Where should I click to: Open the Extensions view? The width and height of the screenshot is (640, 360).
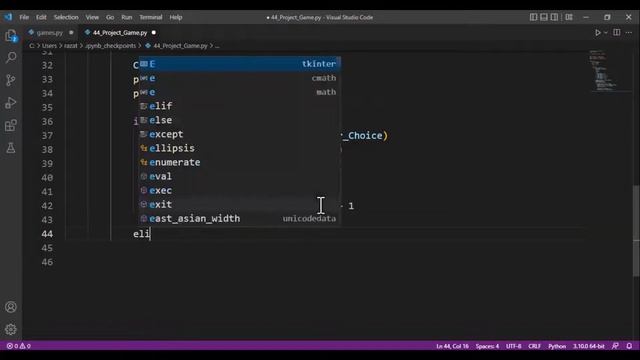click(11, 125)
